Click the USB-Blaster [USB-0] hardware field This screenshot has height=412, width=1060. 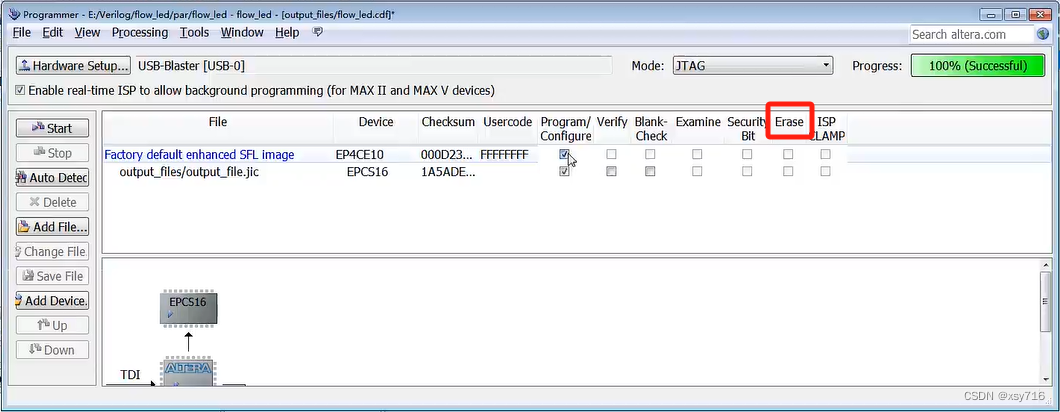click(x=374, y=66)
